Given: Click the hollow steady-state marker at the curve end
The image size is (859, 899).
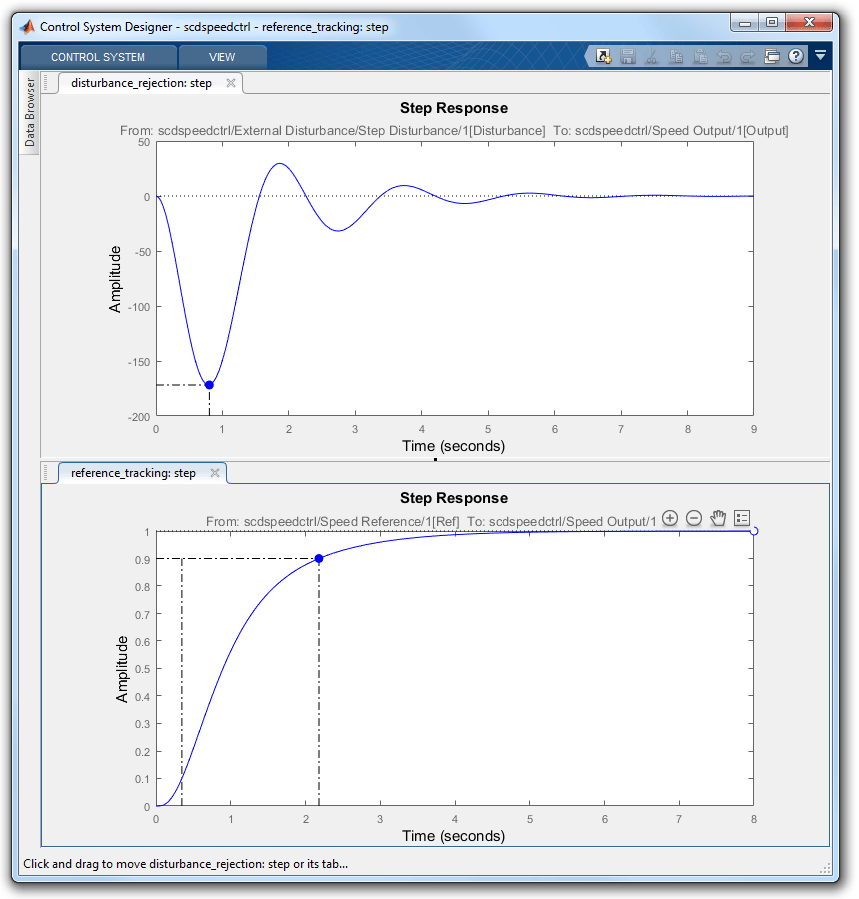Looking at the screenshot, I should point(754,531).
